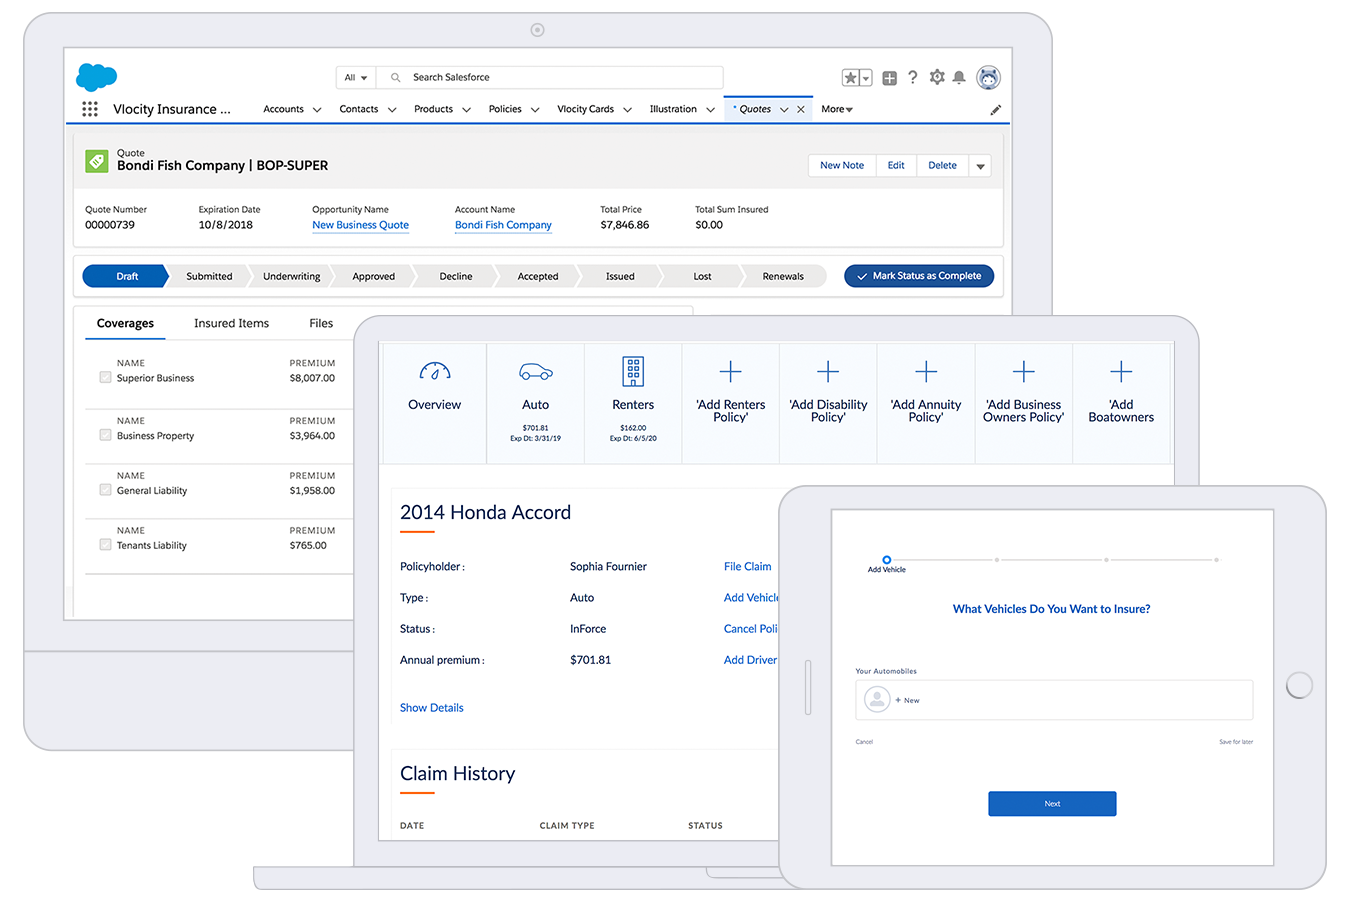Expand more actions arrow beside Delete
1350x900 pixels.
(980, 166)
